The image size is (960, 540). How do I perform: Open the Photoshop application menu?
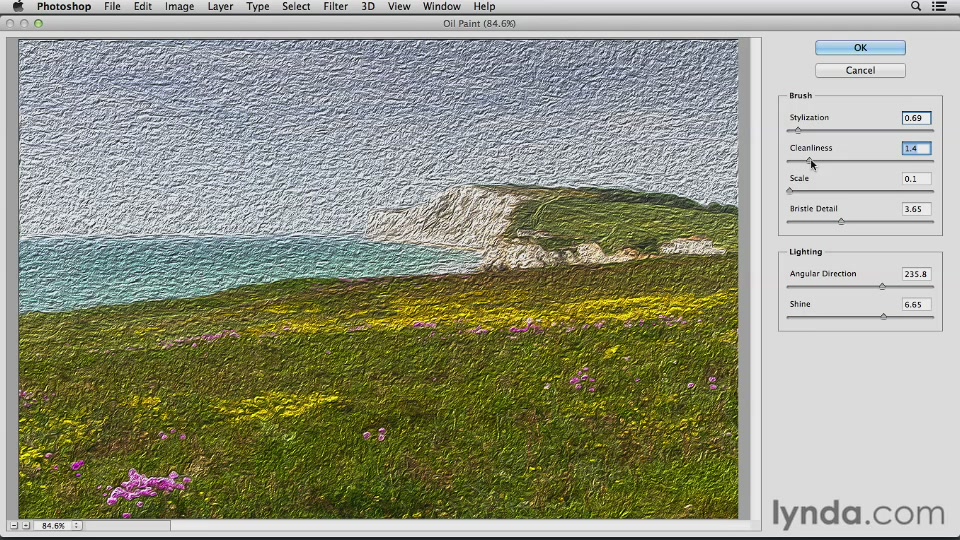tap(64, 6)
